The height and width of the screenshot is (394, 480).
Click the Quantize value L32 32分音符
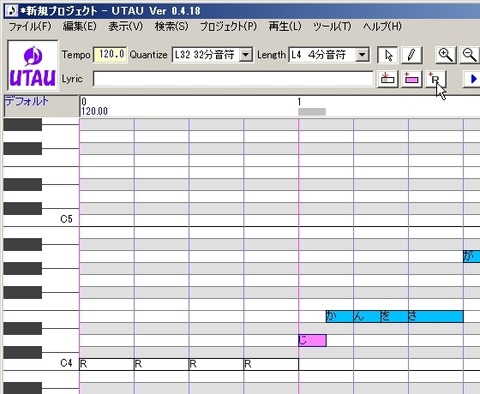coord(205,55)
